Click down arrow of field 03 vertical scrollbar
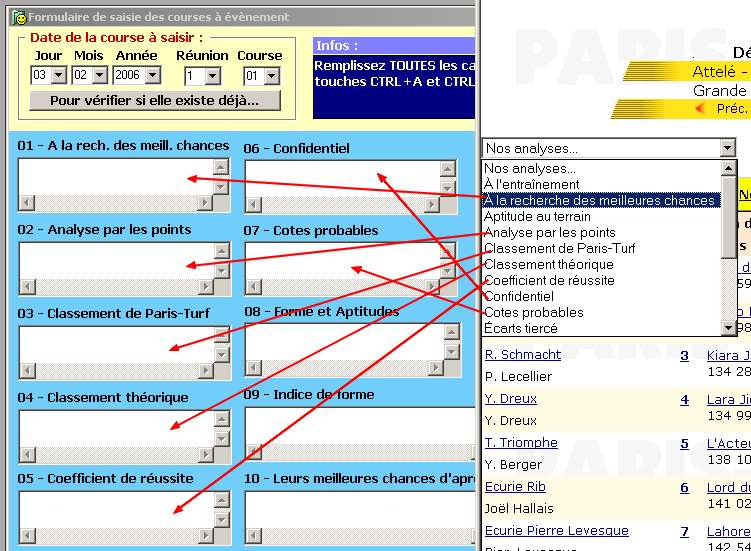Image resolution: width=751 pixels, height=551 pixels. click(x=221, y=355)
